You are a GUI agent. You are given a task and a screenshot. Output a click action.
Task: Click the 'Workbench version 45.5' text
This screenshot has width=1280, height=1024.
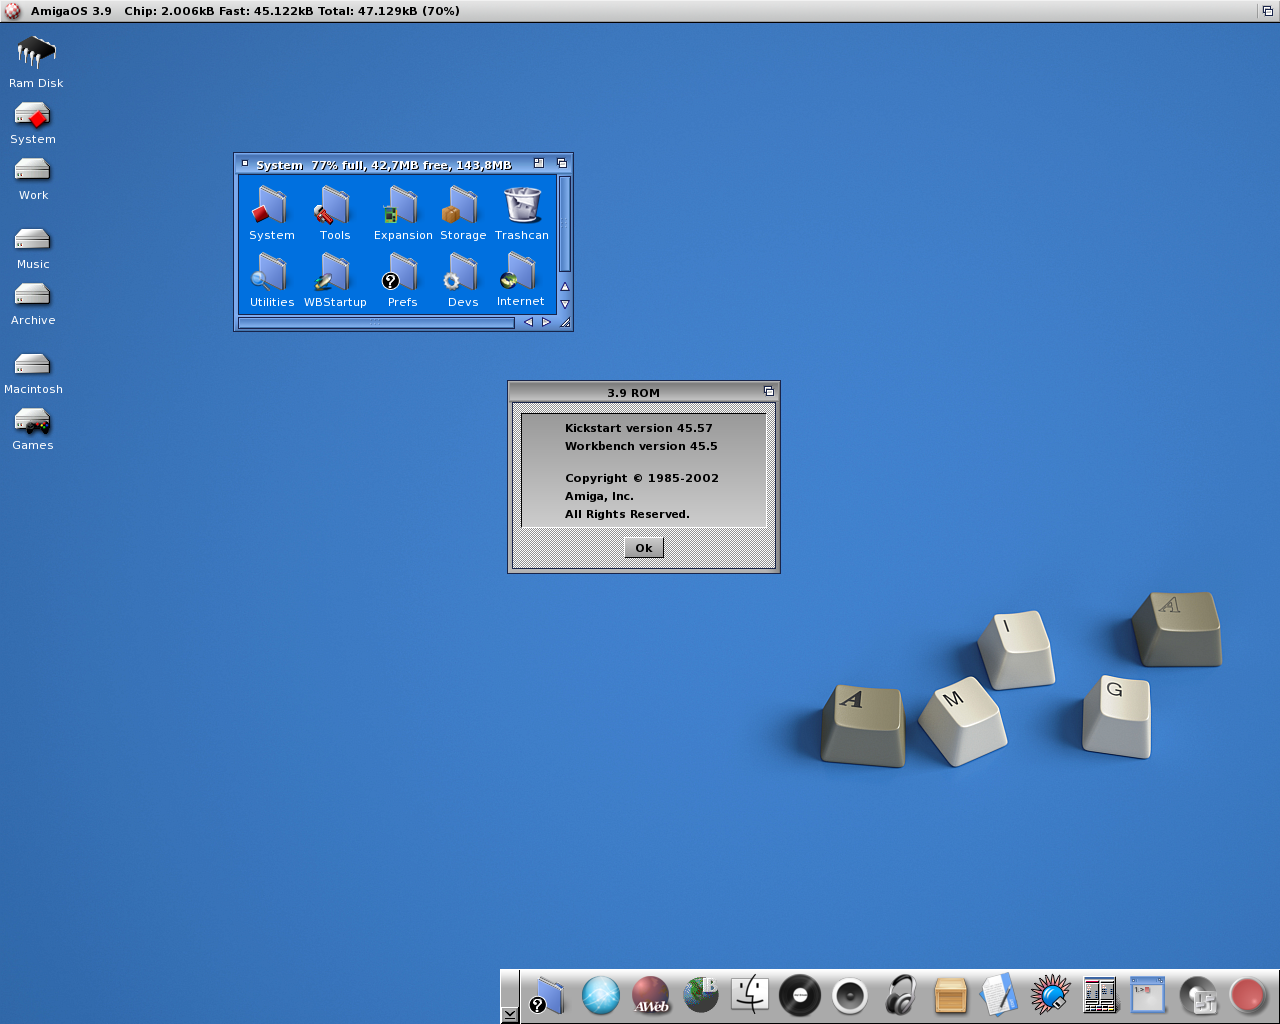point(641,446)
